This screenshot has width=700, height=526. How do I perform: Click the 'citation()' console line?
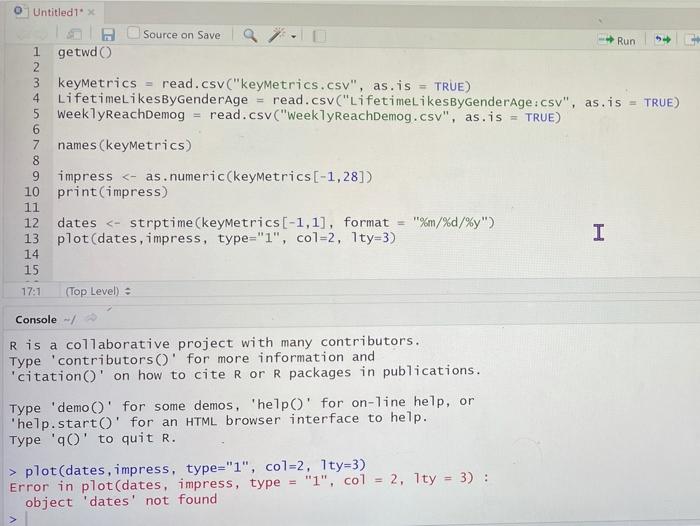[245, 374]
